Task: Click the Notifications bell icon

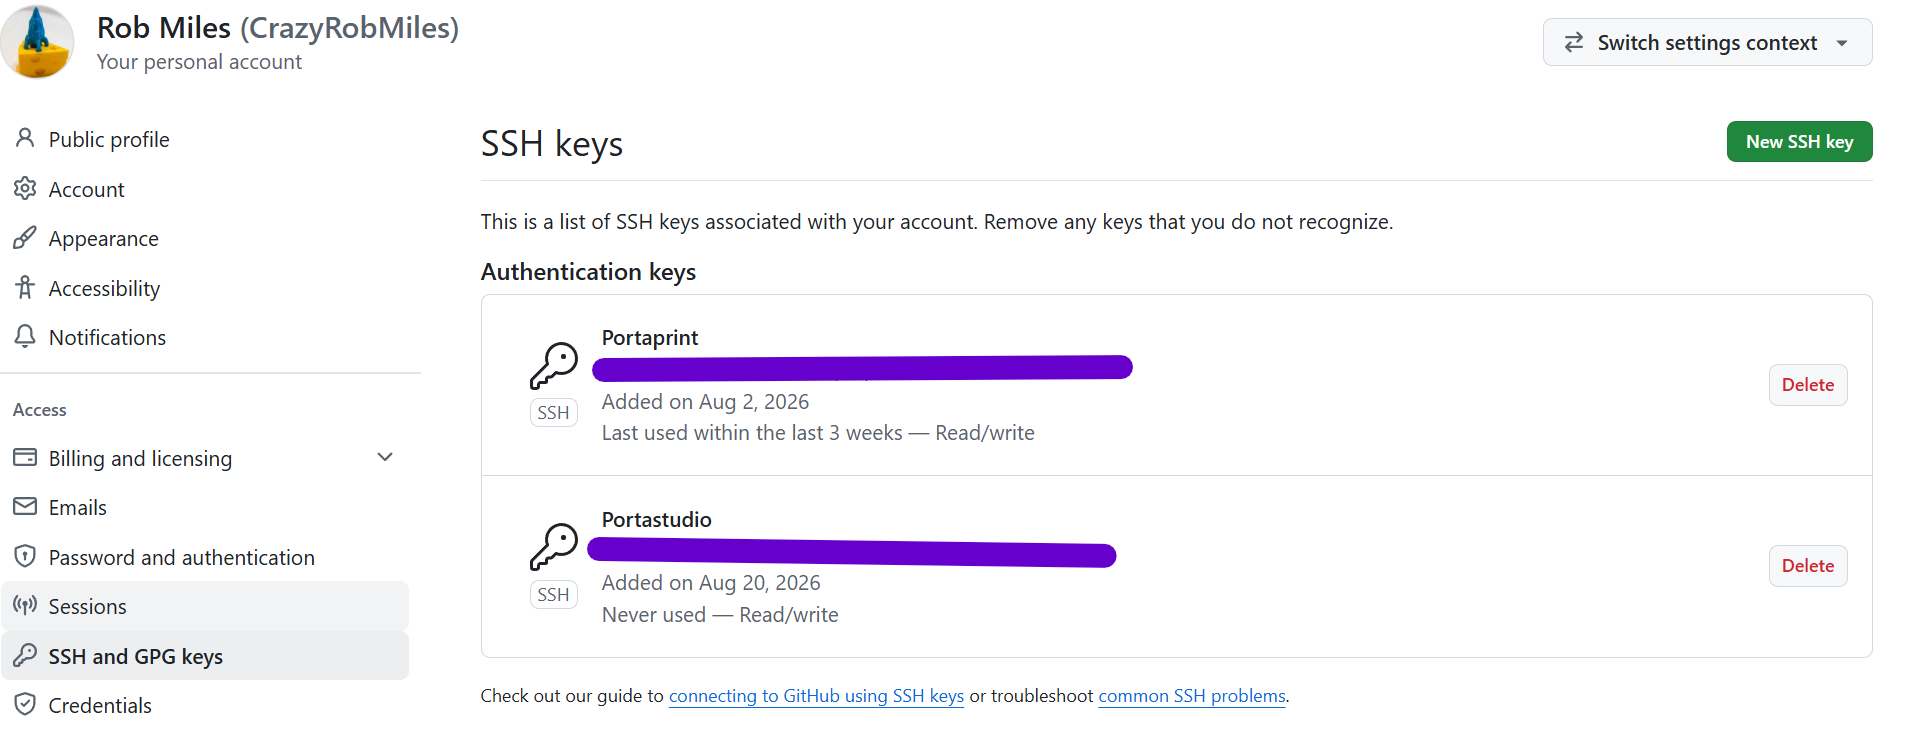Action: 25,337
